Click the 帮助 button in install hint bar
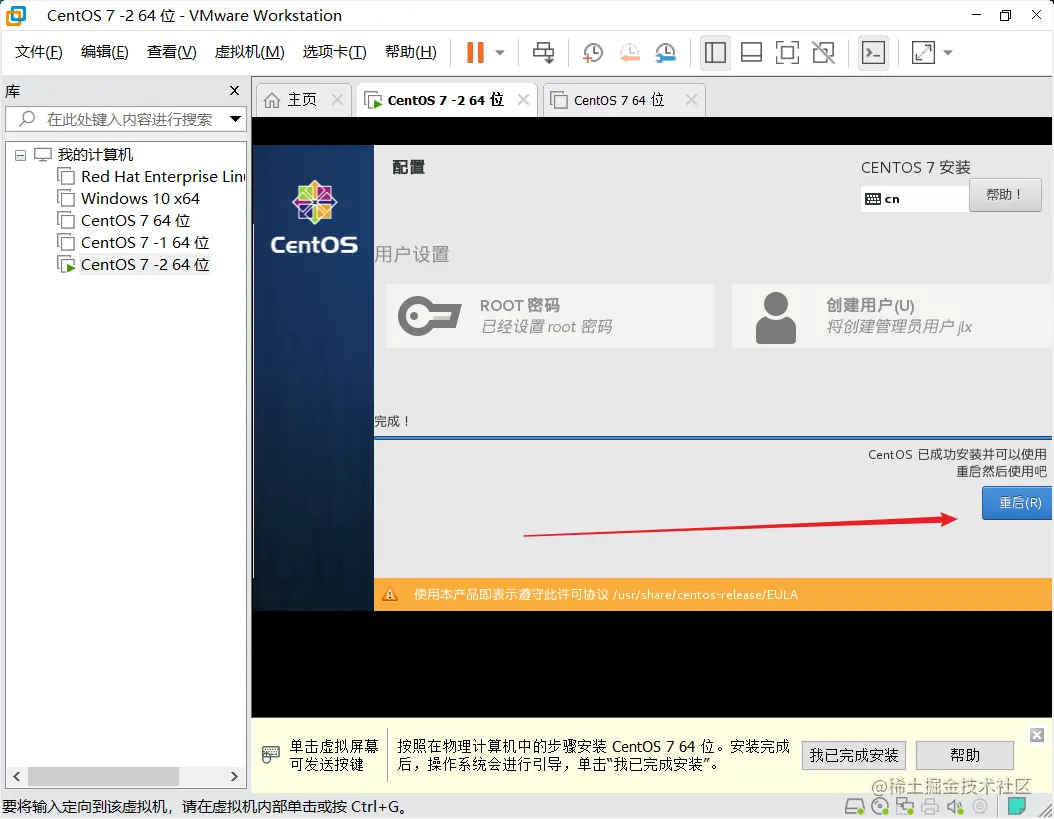1054x819 pixels. 965,756
